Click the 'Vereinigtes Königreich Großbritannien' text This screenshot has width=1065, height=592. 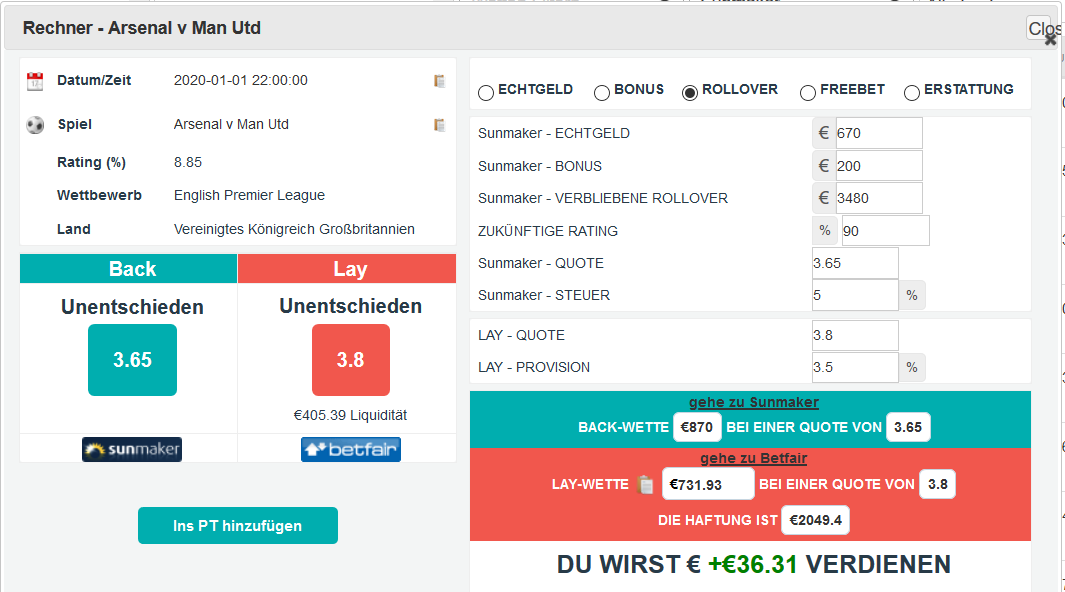(x=294, y=229)
